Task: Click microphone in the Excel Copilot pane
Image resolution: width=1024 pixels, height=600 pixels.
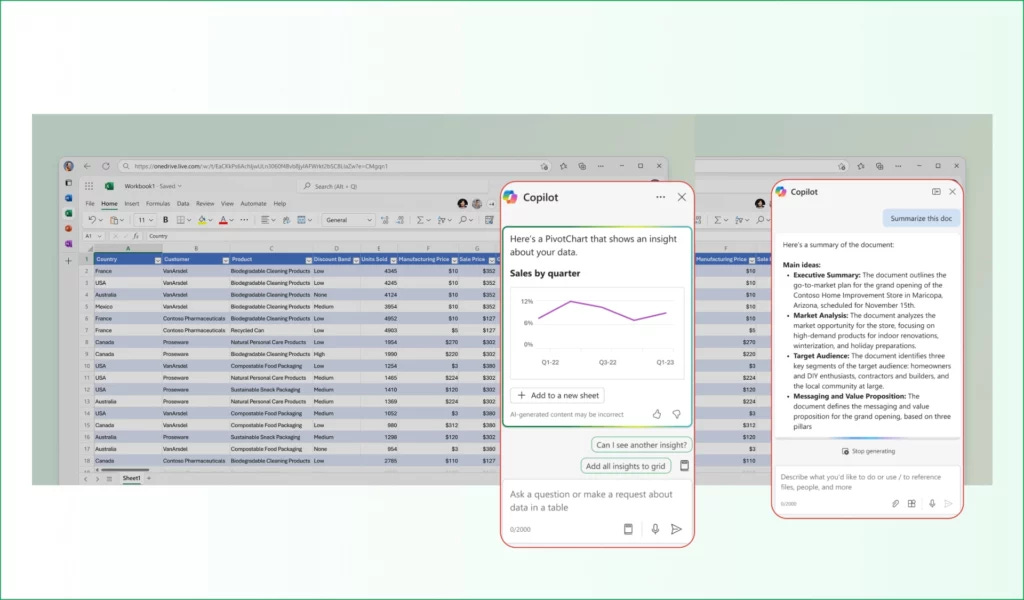Action: 655,529
